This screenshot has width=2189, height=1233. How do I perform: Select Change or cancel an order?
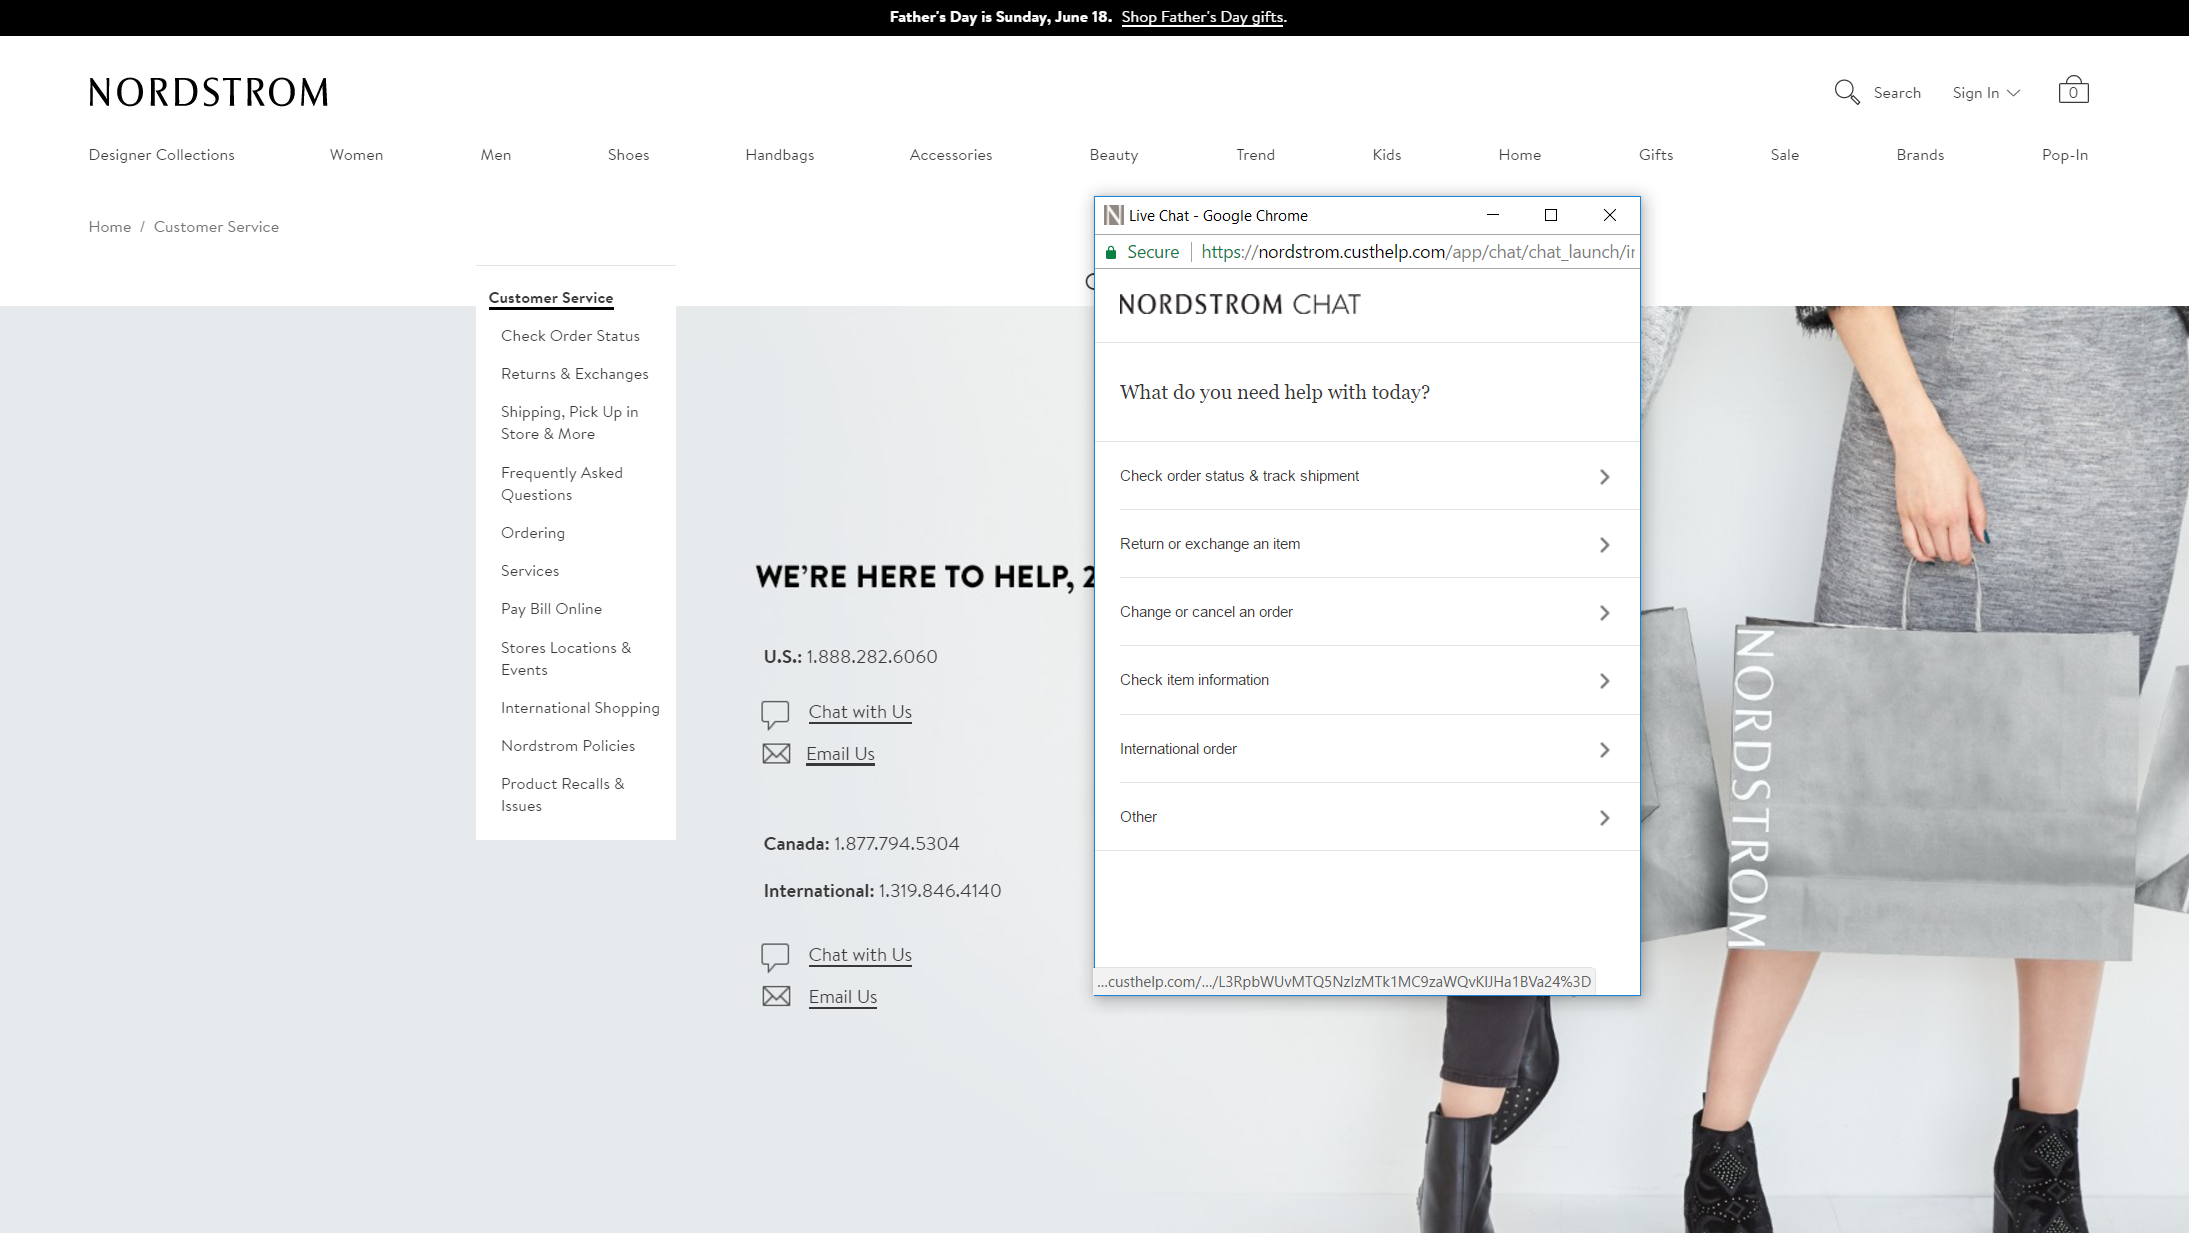tap(1367, 612)
